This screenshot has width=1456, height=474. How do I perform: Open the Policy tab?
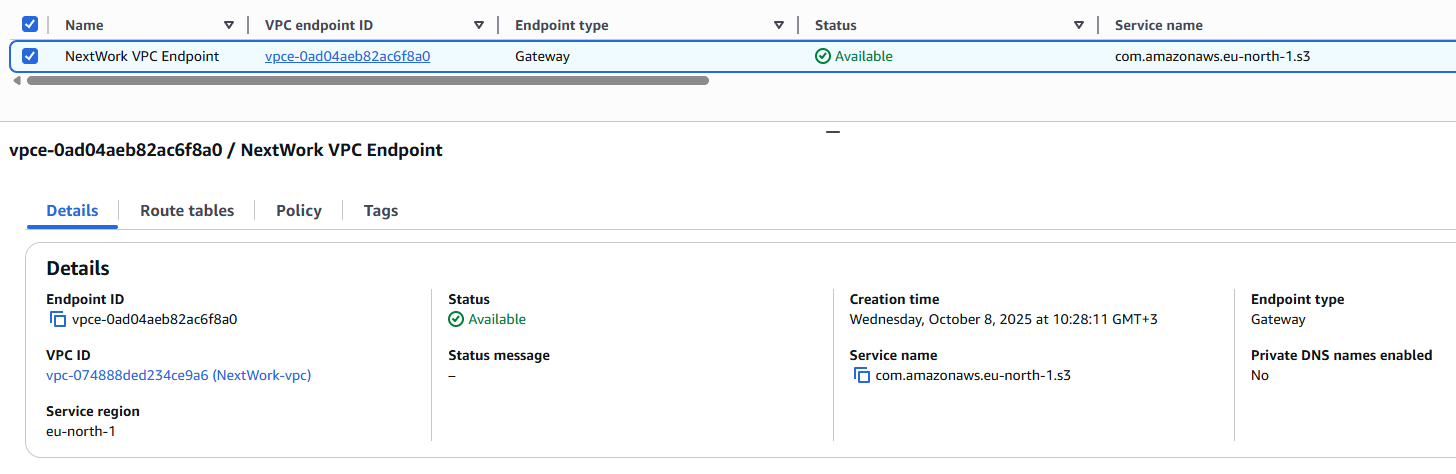coord(299,211)
